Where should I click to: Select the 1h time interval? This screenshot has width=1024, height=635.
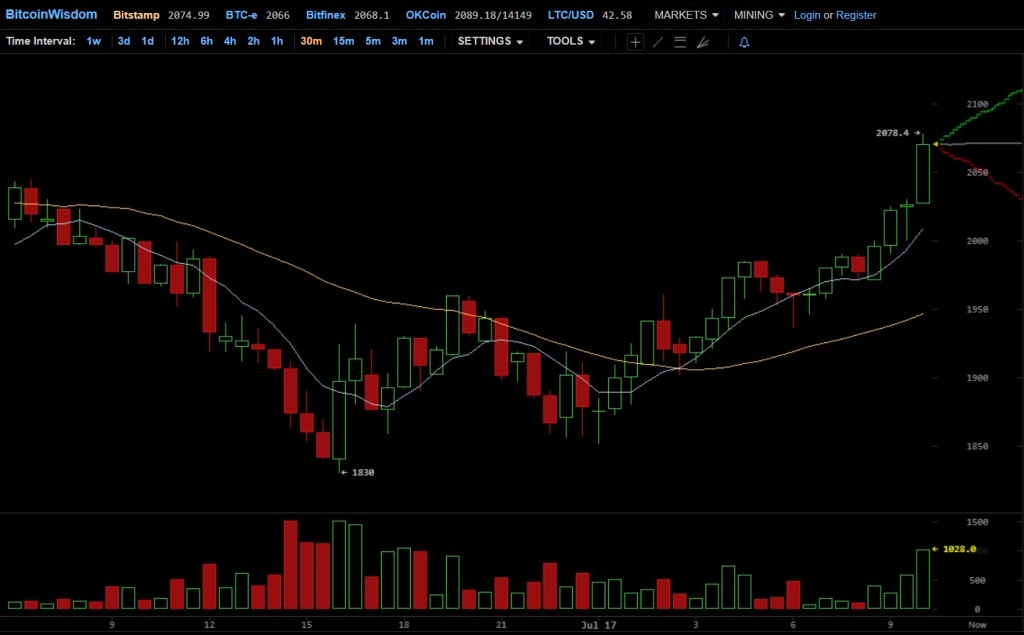(277, 41)
